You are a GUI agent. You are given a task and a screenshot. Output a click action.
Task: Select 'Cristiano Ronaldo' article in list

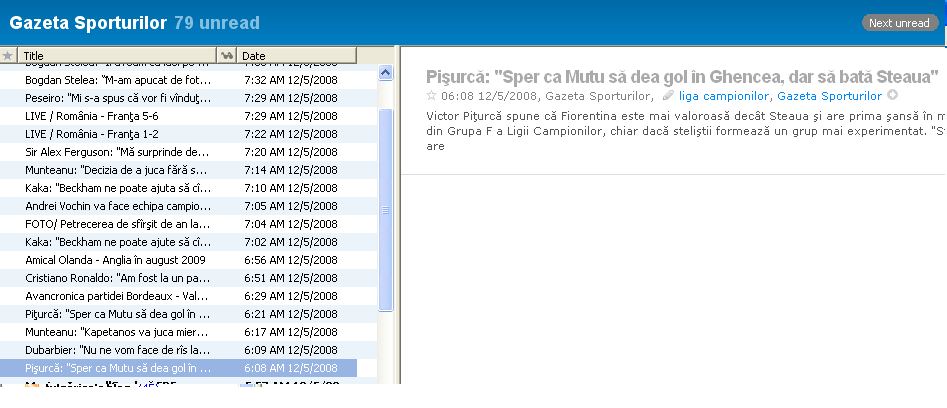[117, 278]
